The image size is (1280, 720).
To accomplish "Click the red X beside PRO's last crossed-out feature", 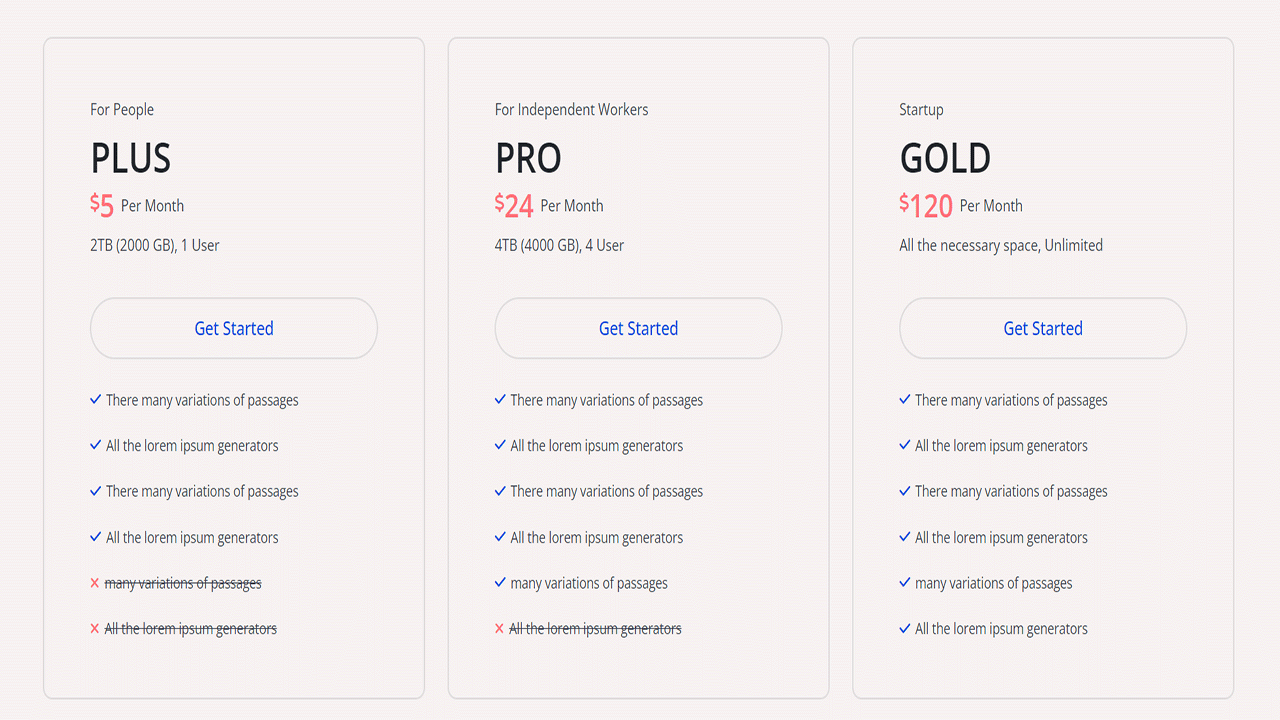I will coord(499,628).
